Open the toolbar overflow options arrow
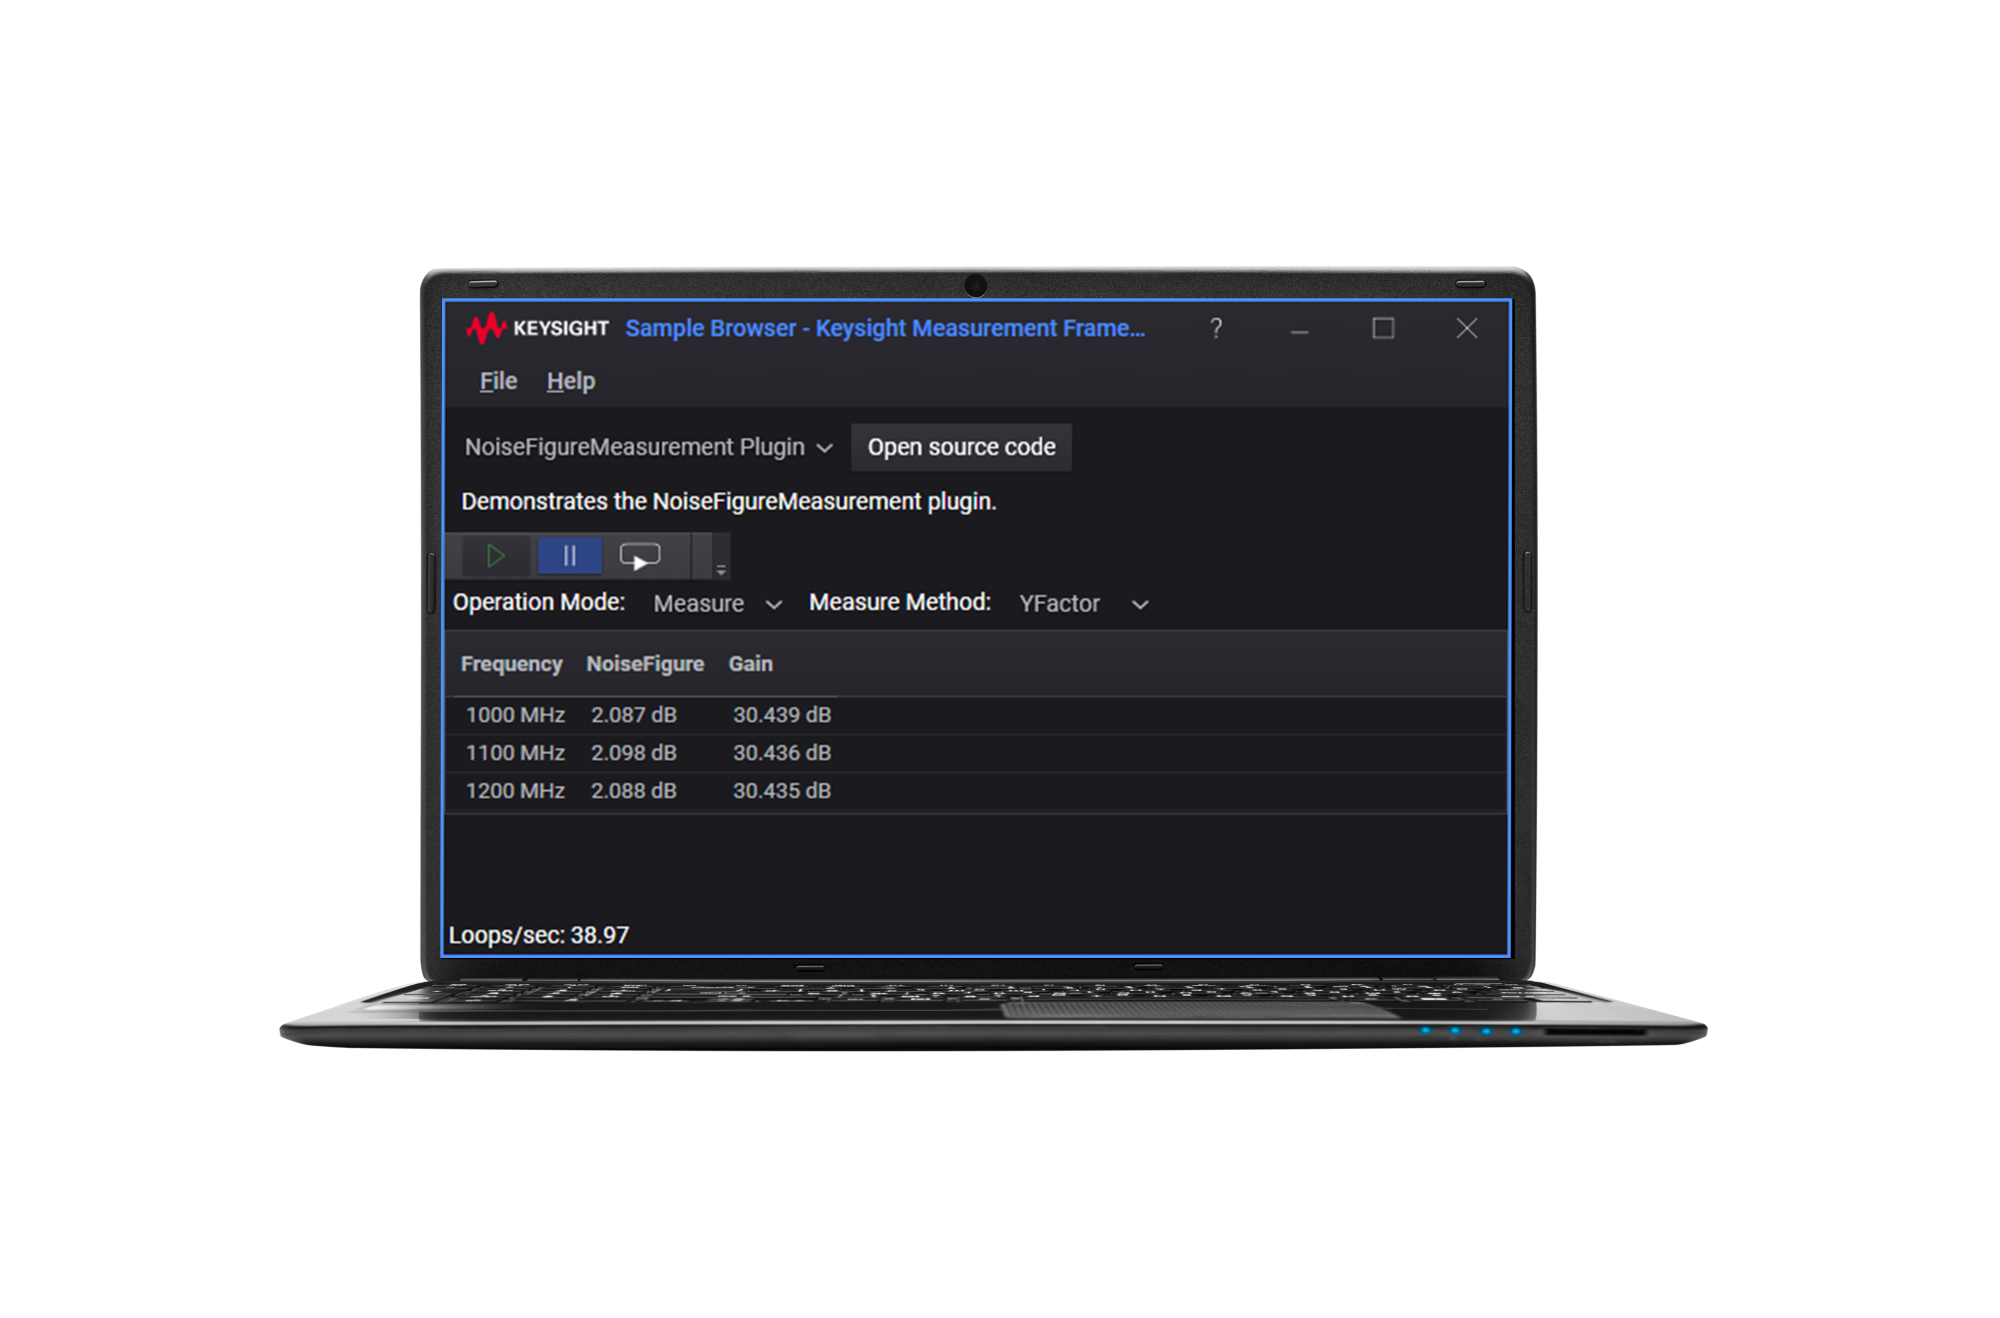 tap(721, 570)
